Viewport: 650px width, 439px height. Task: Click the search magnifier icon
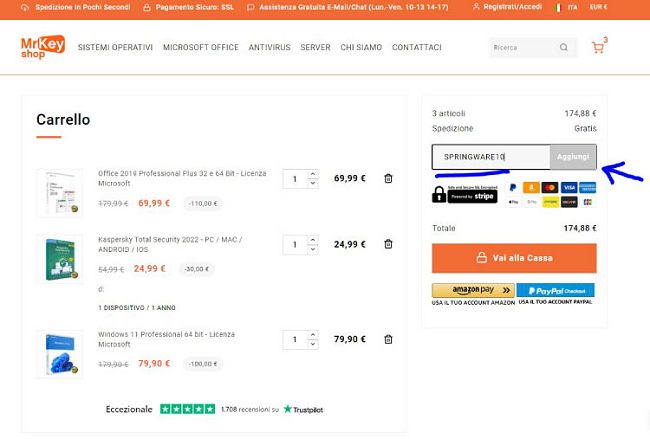click(564, 47)
